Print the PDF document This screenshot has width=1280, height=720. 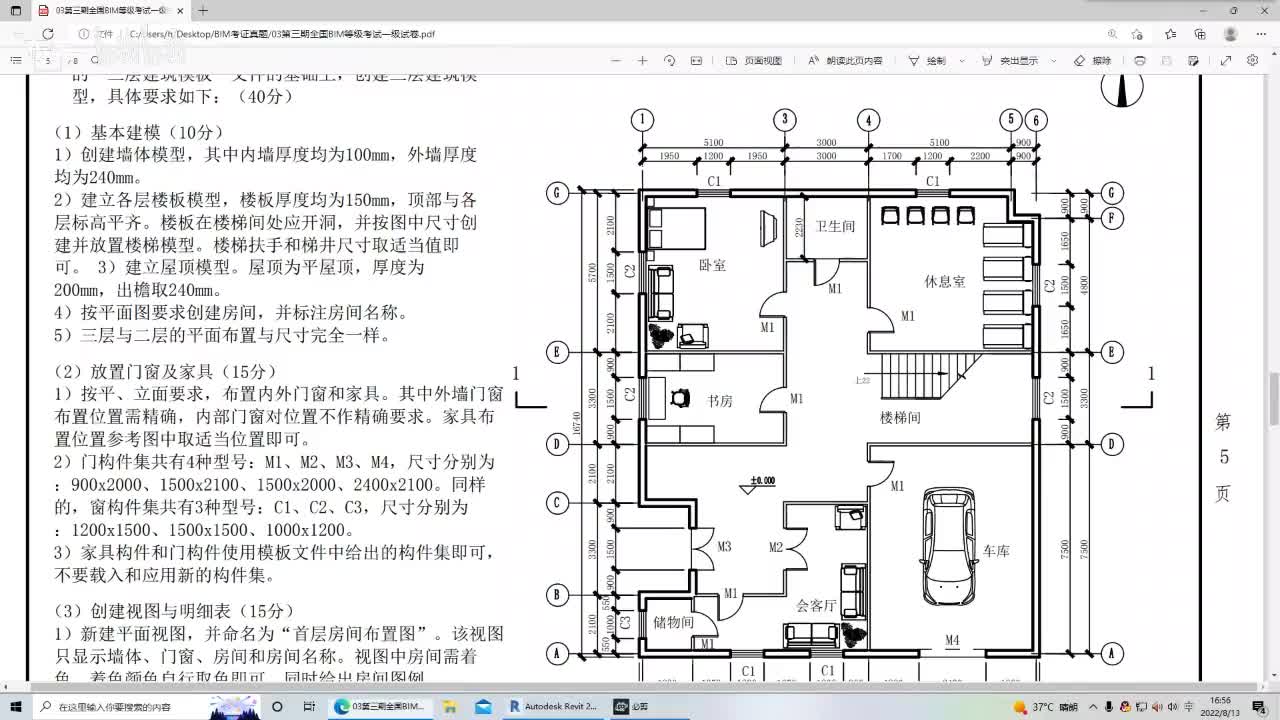(1140, 60)
